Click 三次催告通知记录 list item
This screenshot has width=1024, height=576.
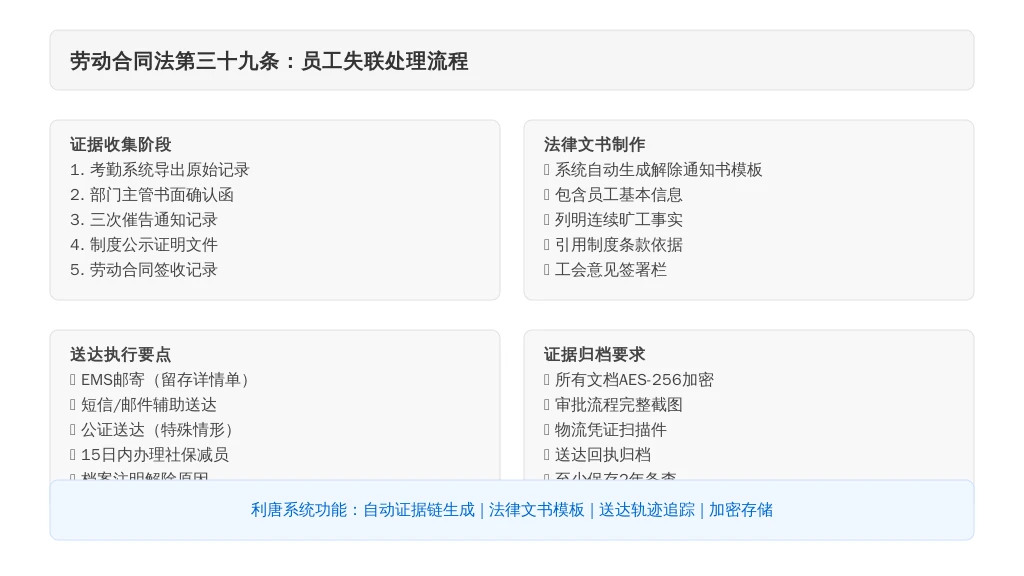click(x=144, y=219)
